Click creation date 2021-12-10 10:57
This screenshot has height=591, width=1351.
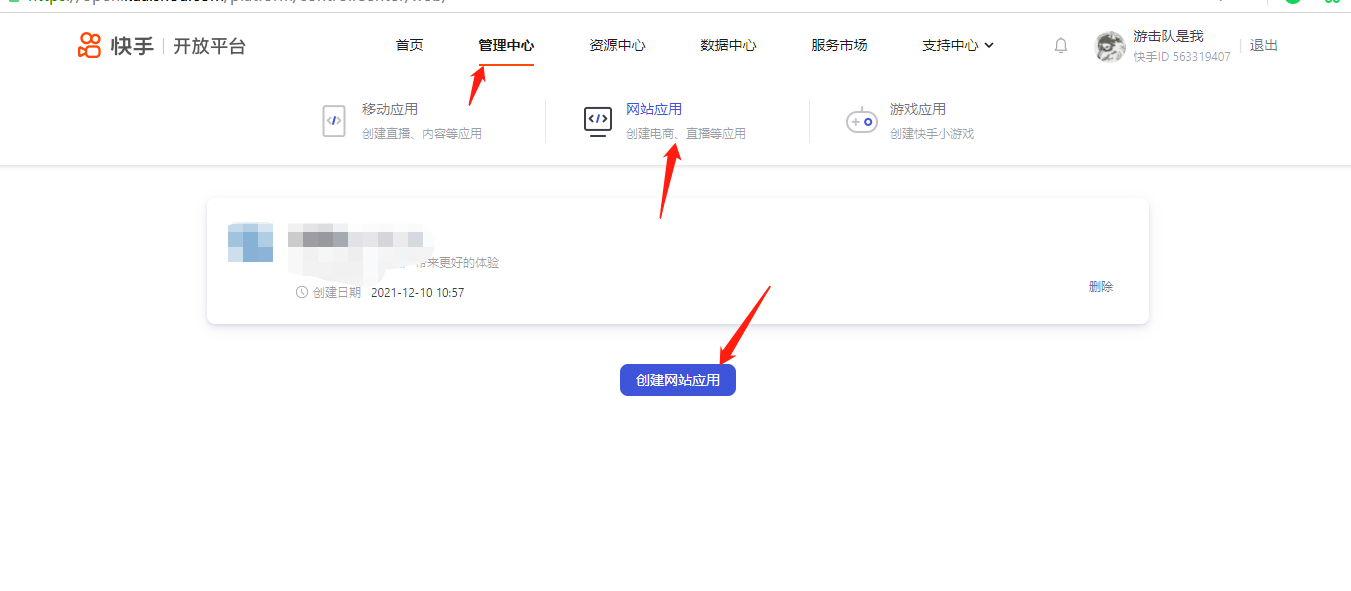click(x=417, y=293)
